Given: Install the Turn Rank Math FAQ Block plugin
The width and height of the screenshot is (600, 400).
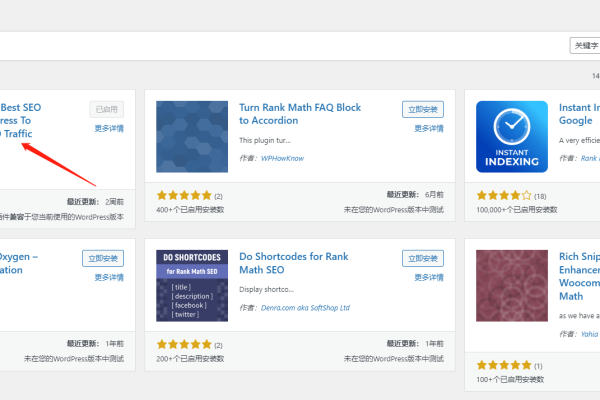Looking at the screenshot, I should click(423, 109).
